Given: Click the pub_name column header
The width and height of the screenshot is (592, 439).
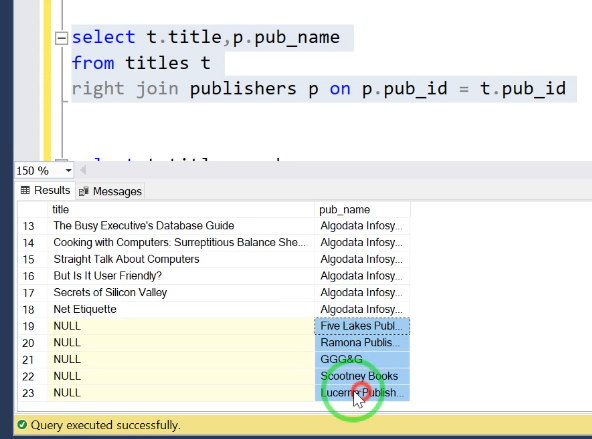Looking at the screenshot, I should coord(362,209).
